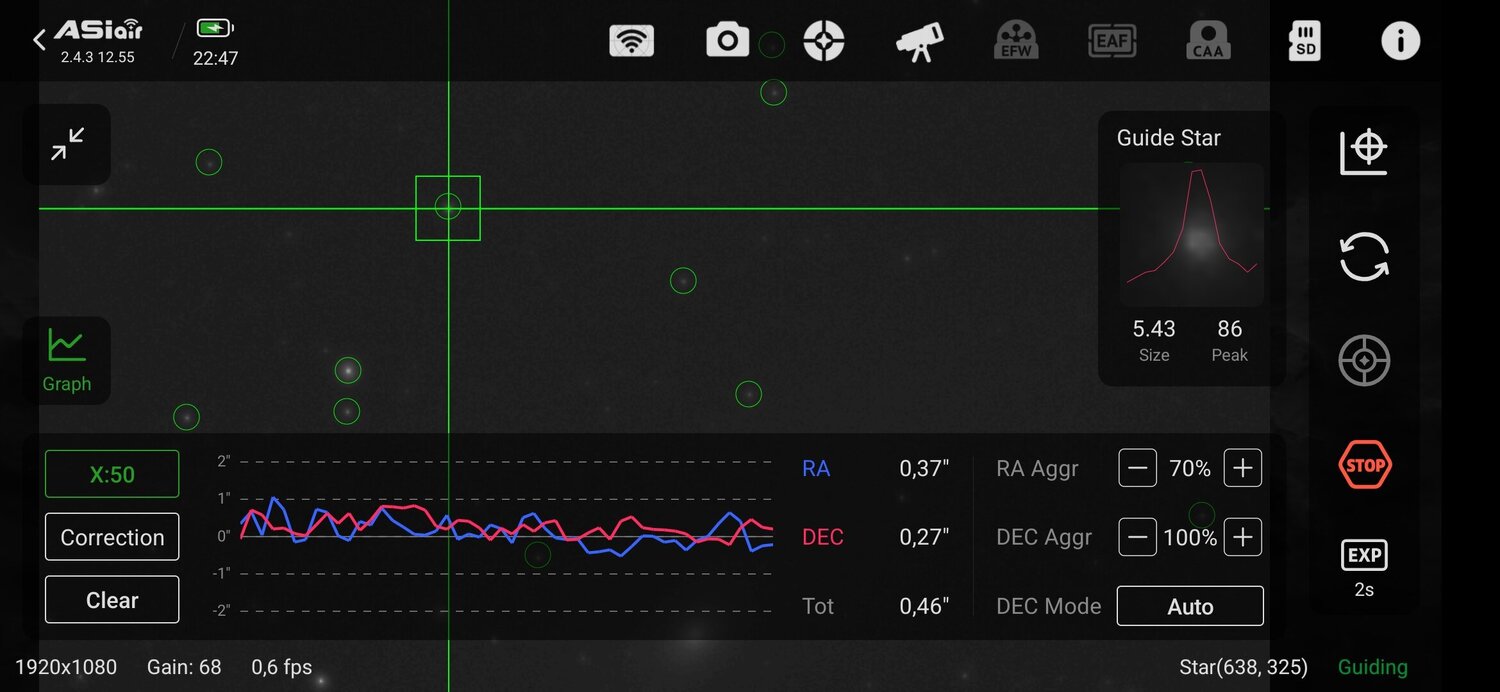1500x692 pixels.
Task: Open the EFW filter wheel settings
Action: pos(1015,40)
